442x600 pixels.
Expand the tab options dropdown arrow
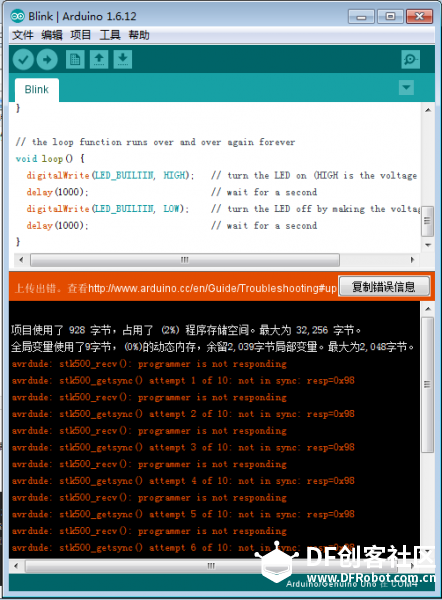406,88
